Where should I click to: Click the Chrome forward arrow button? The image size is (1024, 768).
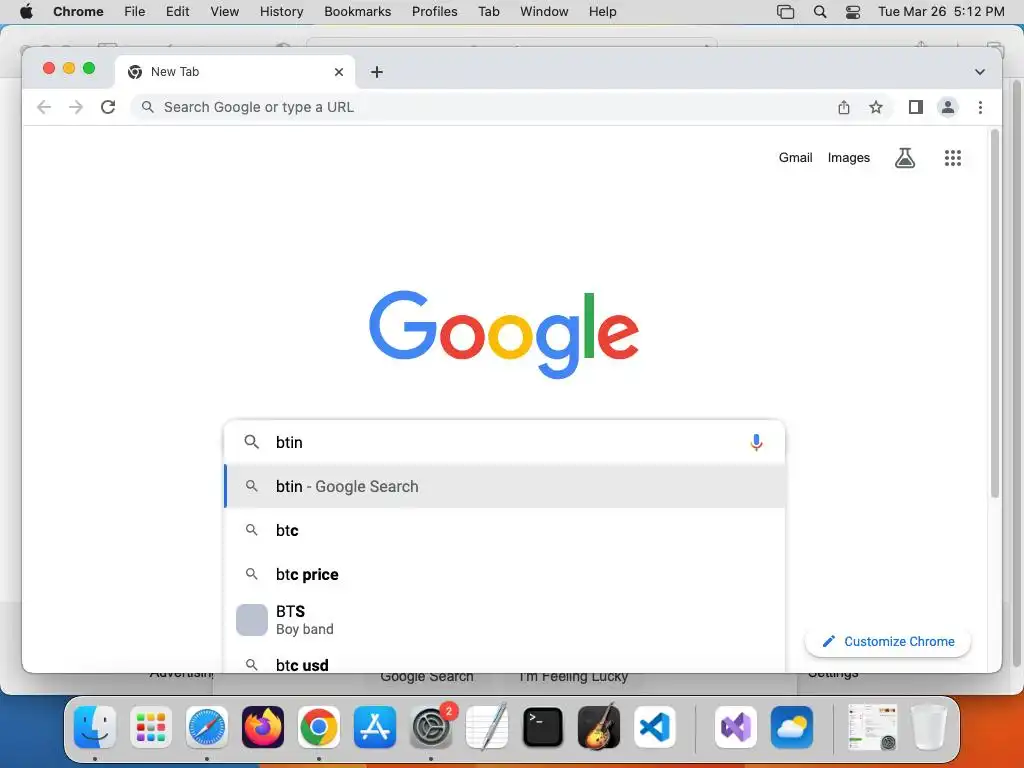click(x=76, y=107)
